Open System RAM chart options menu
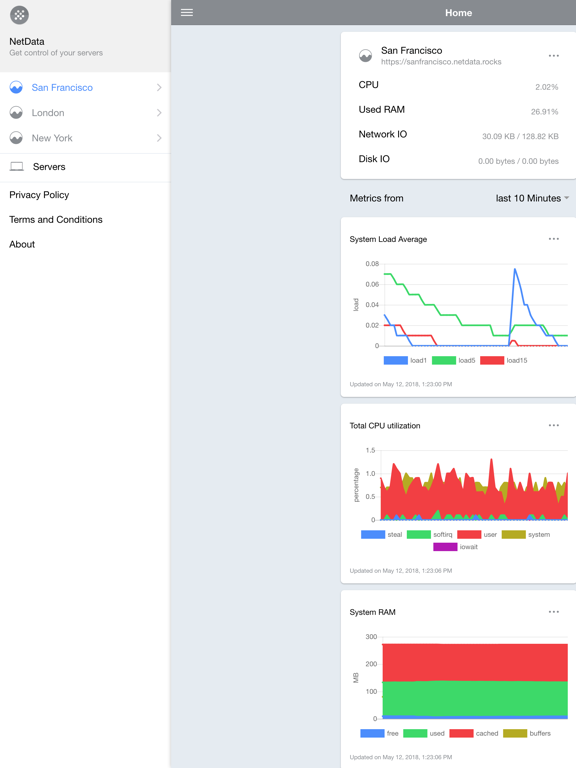Screen dimensions: 576x768 (553, 612)
